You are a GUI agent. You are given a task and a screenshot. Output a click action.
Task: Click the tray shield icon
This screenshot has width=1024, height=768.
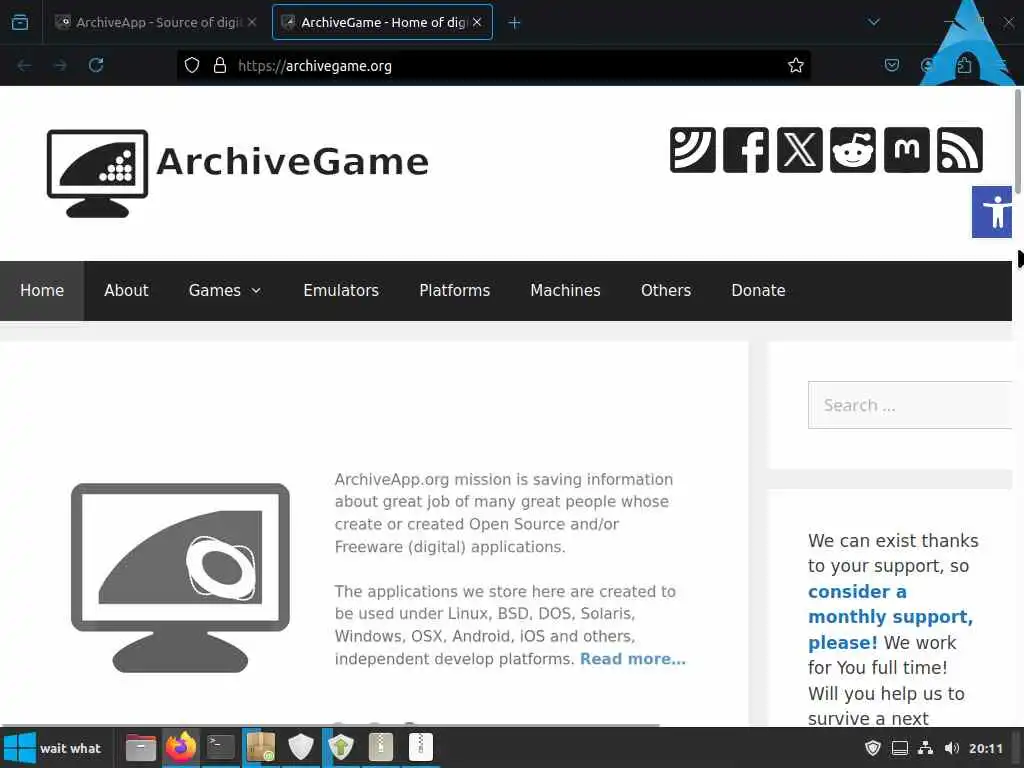point(872,748)
